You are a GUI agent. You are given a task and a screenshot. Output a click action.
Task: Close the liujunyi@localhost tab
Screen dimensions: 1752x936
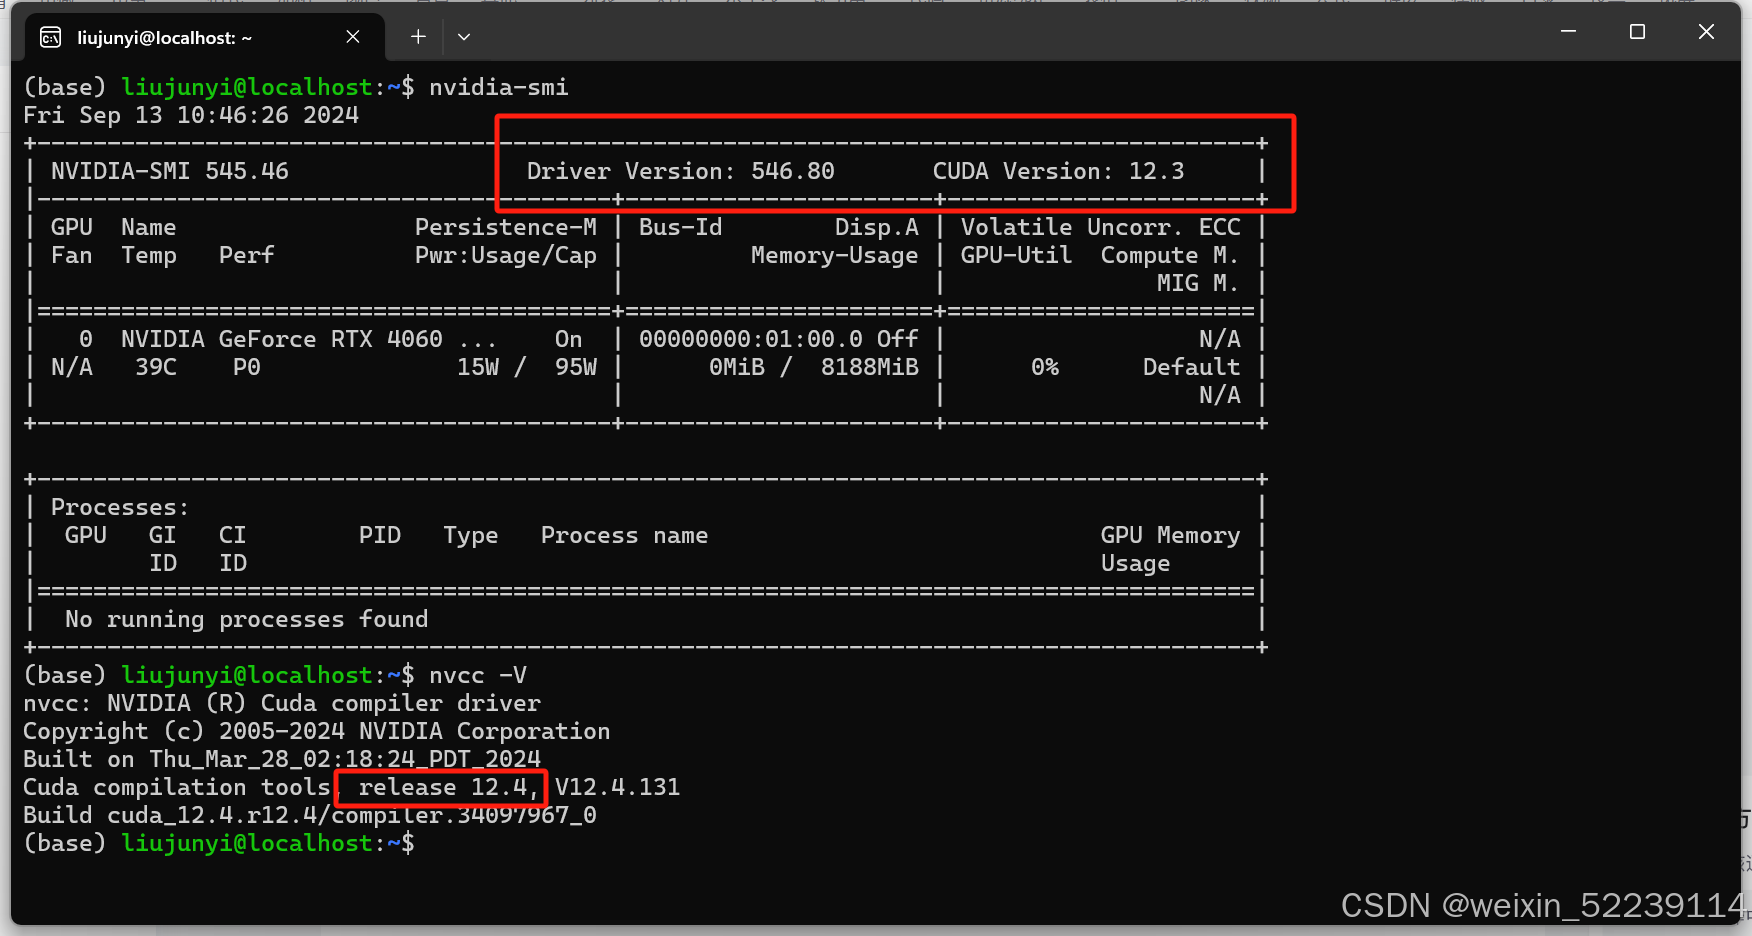click(353, 37)
